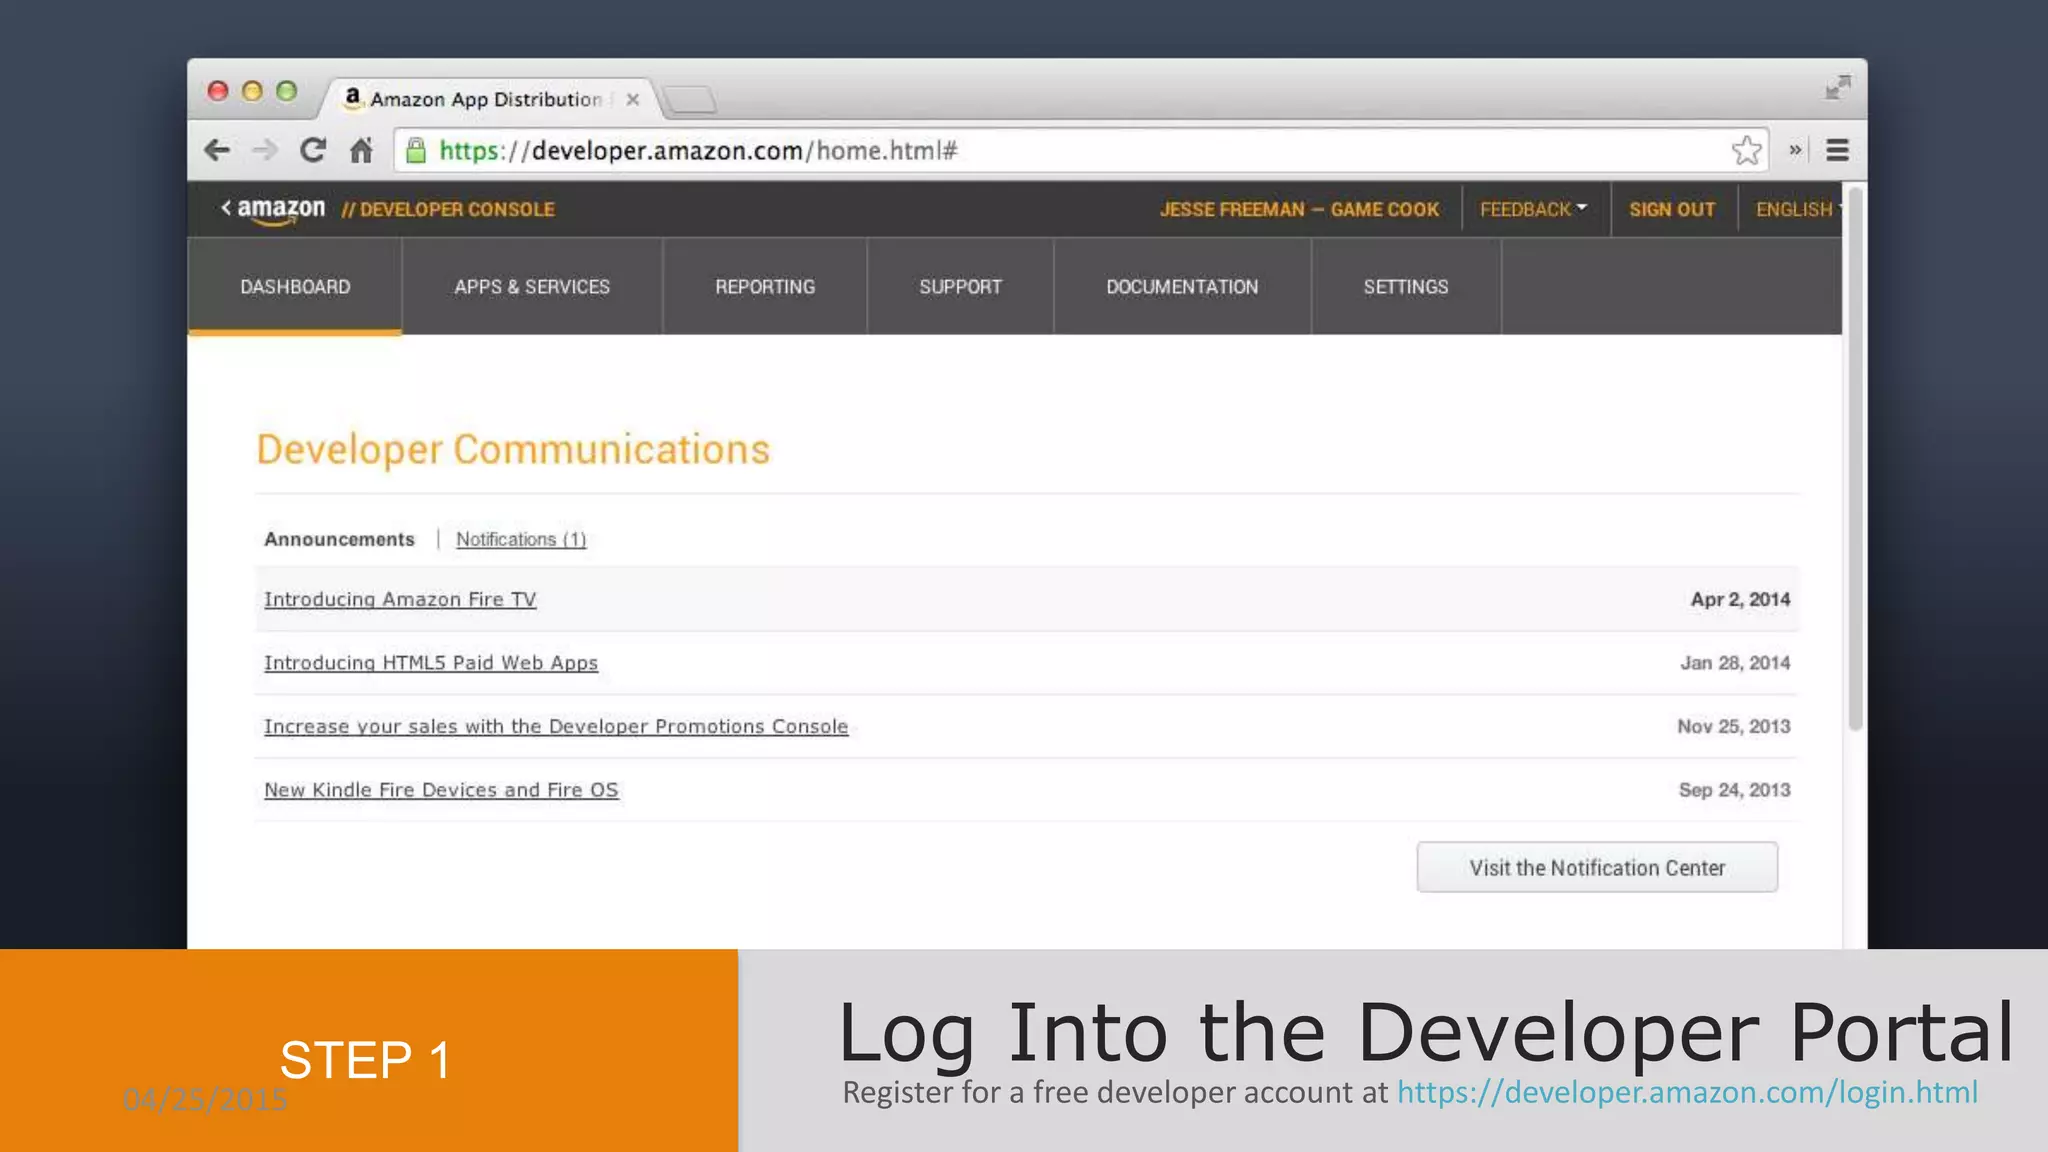The height and width of the screenshot is (1152, 2048).
Task: Open Introducing Amazon Fire TV announcement
Action: (x=400, y=599)
